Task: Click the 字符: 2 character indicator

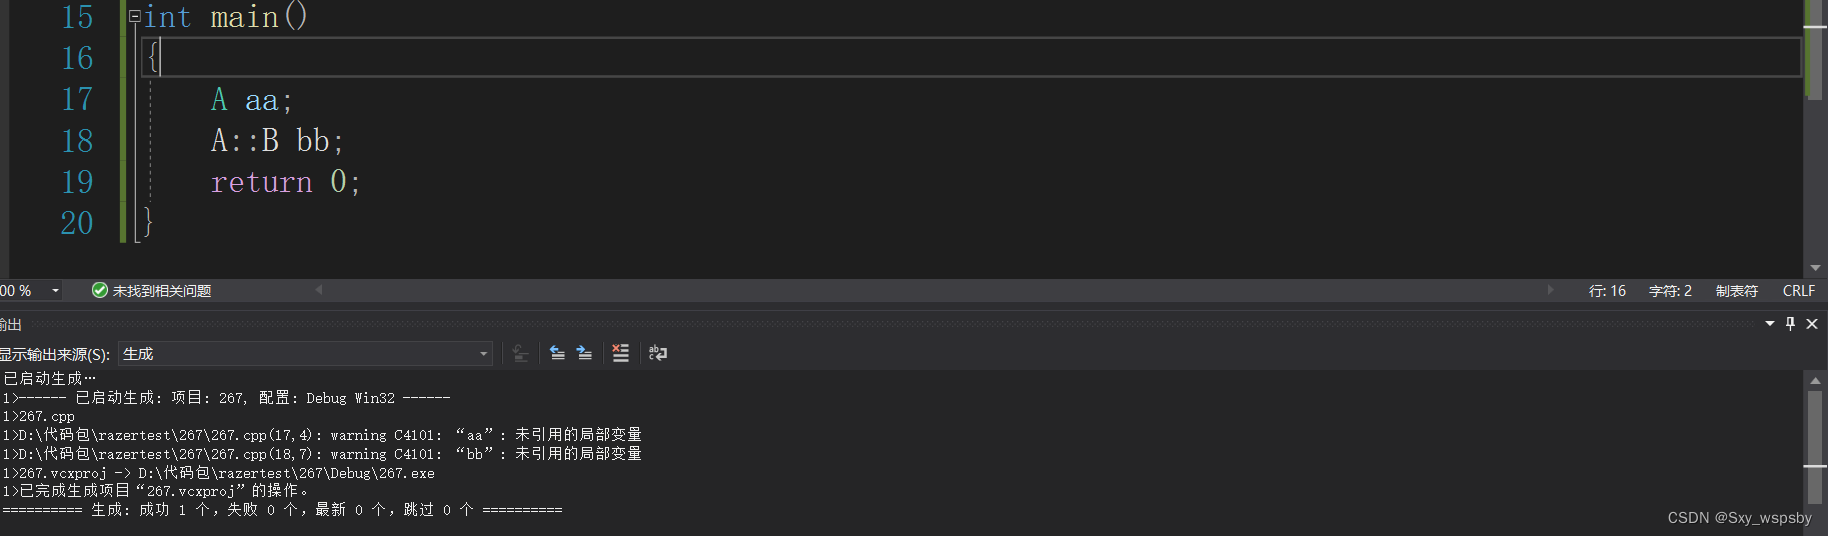Action: (x=1670, y=291)
